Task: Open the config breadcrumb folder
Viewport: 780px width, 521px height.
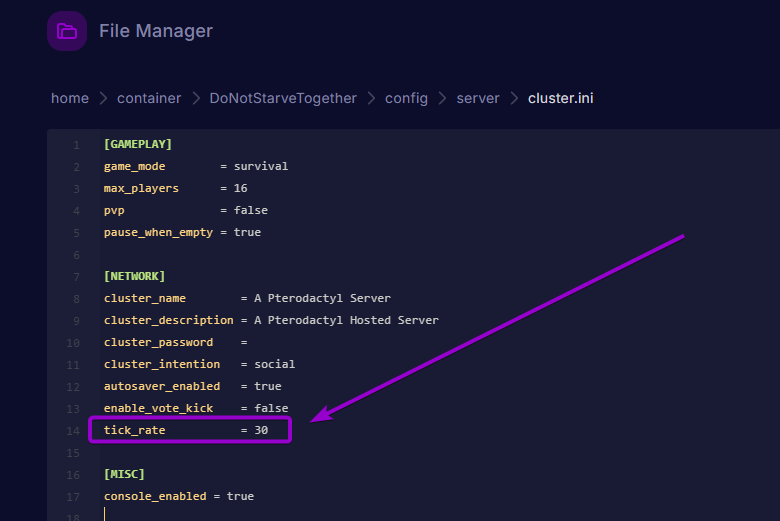Action: click(406, 99)
